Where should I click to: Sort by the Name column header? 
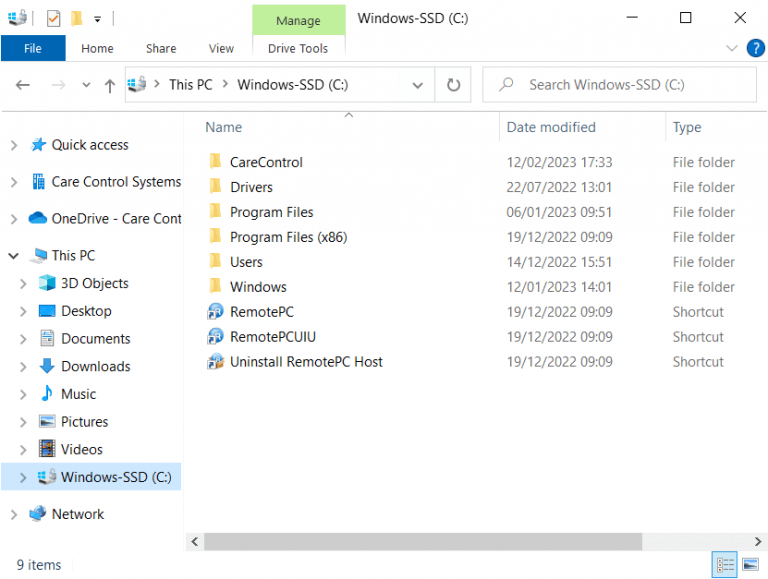(223, 127)
